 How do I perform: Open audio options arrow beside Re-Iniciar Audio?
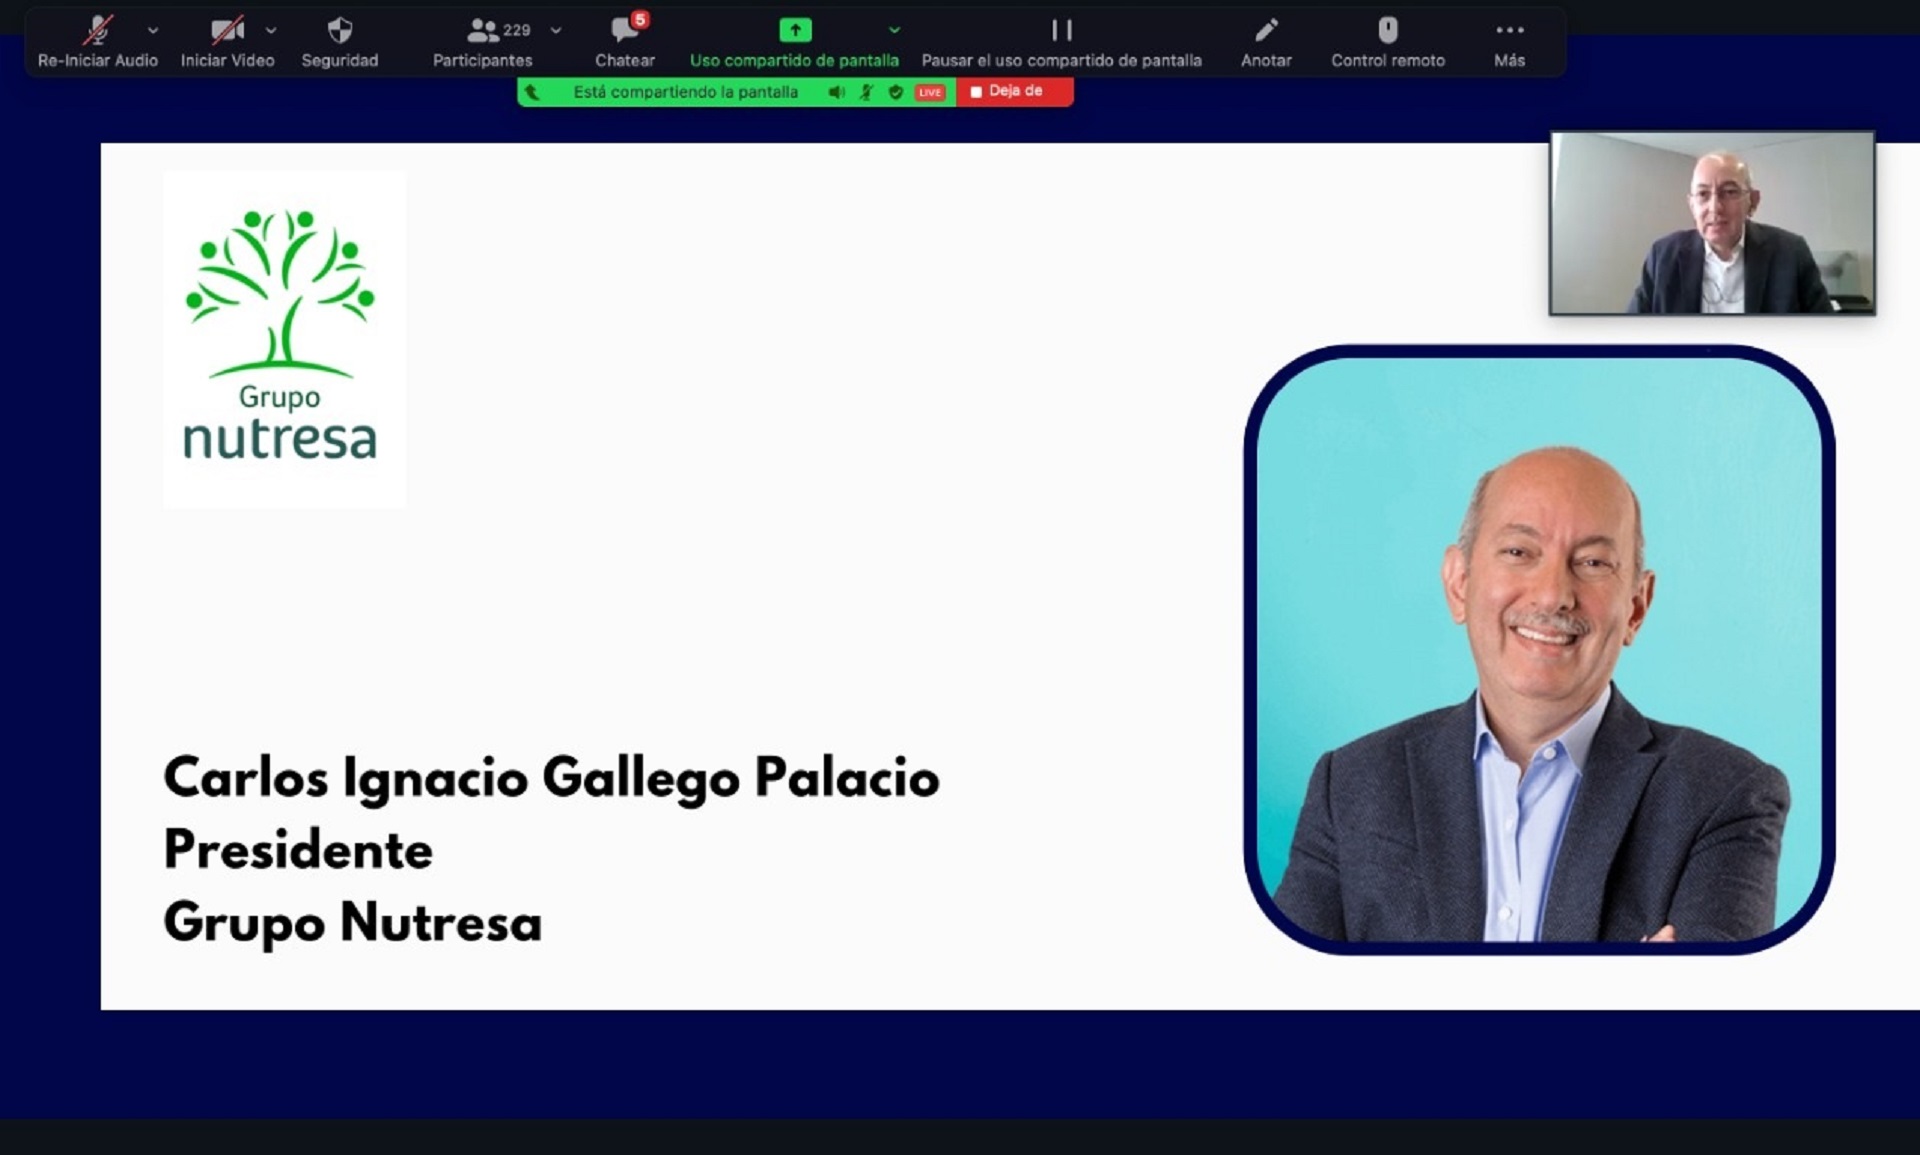click(153, 30)
